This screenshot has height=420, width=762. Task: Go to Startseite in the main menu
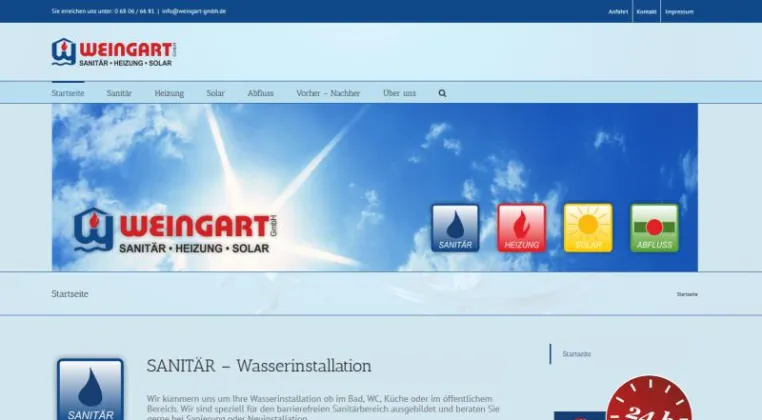[68, 93]
